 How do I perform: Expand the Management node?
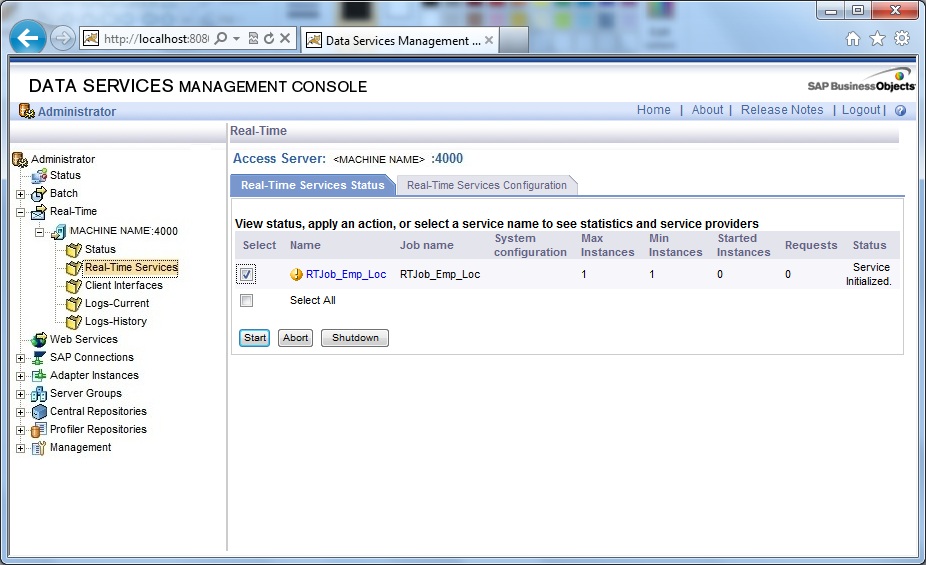point(21,449)
